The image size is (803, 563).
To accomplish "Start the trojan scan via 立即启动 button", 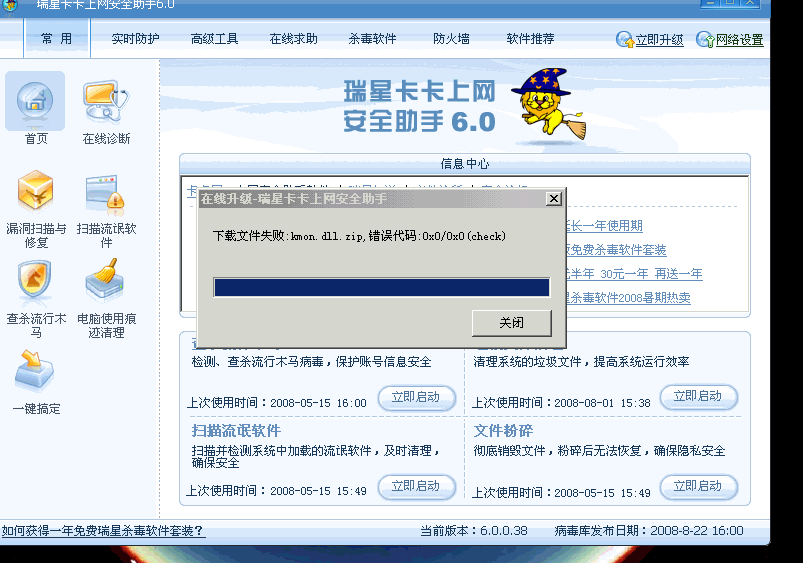I will tap(416, 398).
